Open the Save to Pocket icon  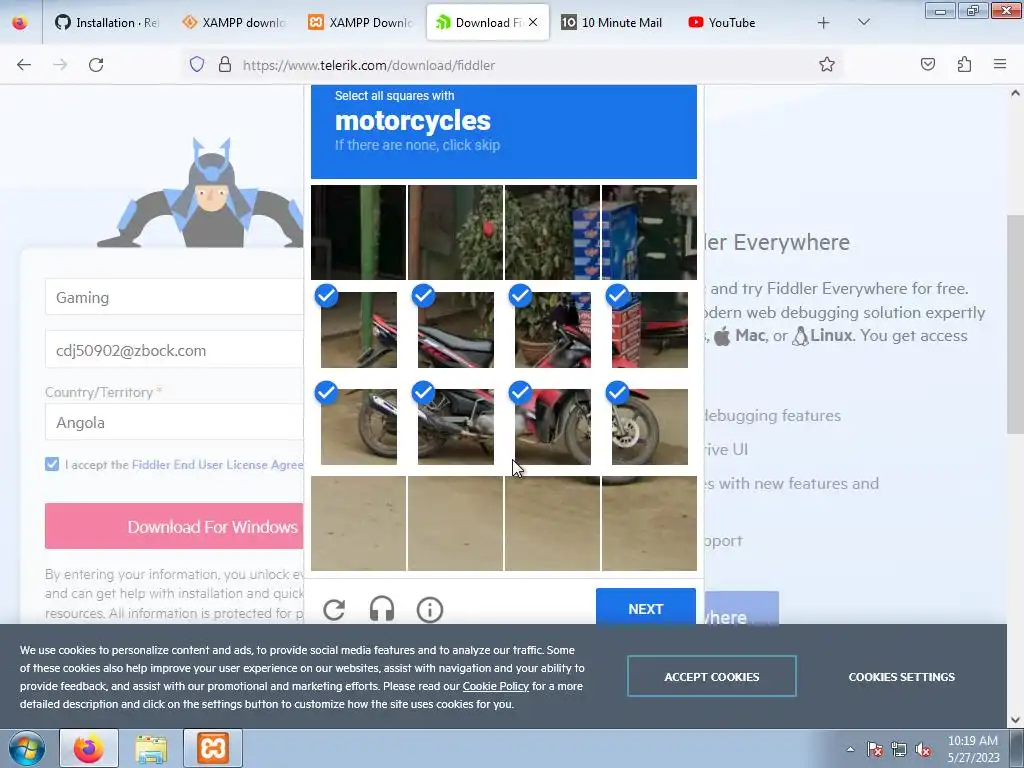pos(928,65)
